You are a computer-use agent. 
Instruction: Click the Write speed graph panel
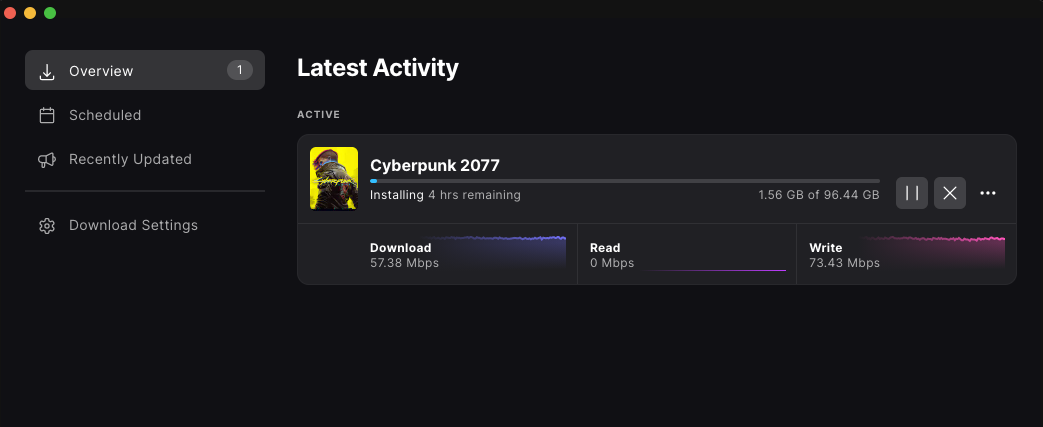[x=906, y=254]
